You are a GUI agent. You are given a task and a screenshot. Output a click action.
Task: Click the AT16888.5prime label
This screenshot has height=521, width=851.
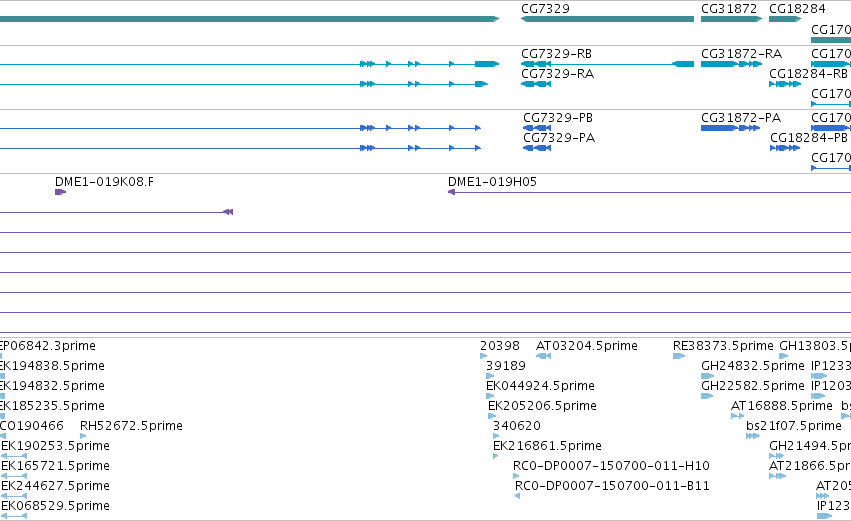[x=782, y=406]
